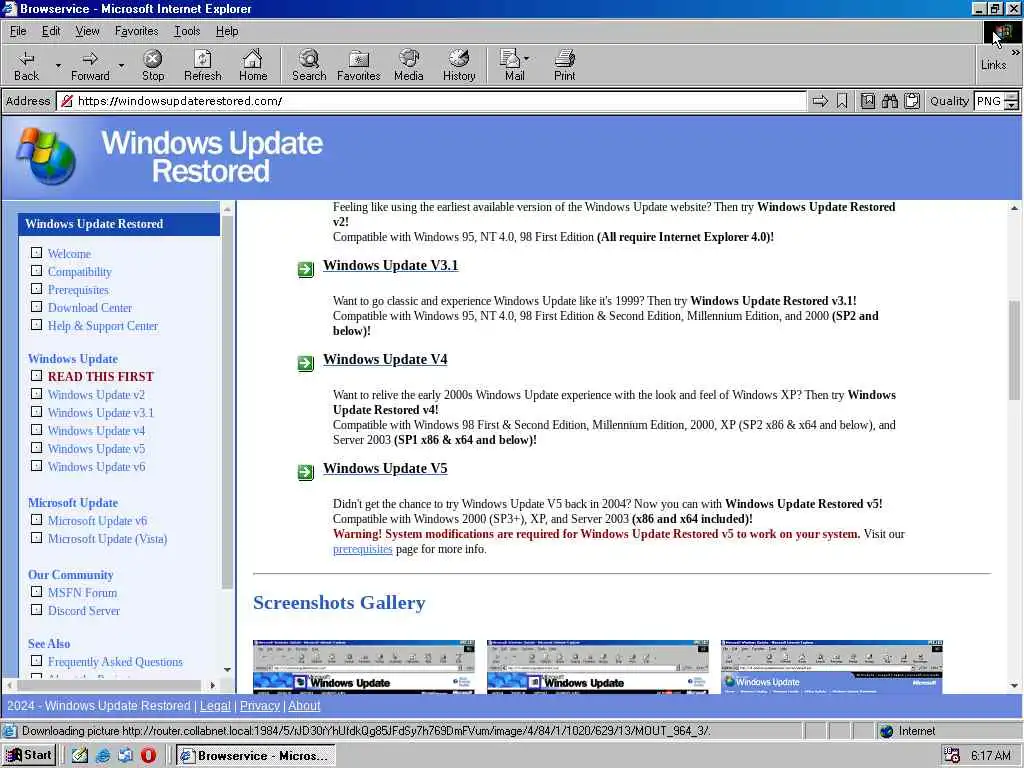Refresh the current page
Screen dimensions: 1024x768
coord(202,65)
